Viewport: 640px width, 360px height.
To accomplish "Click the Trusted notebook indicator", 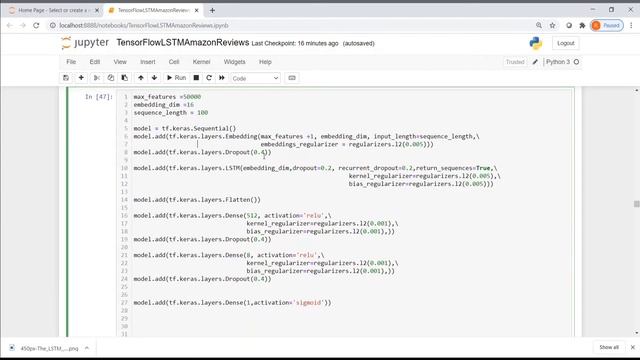I will point(515,62).
